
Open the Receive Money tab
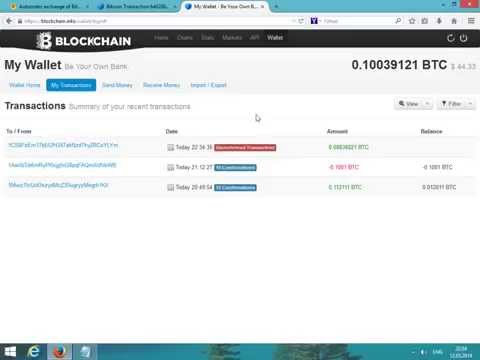161,85
